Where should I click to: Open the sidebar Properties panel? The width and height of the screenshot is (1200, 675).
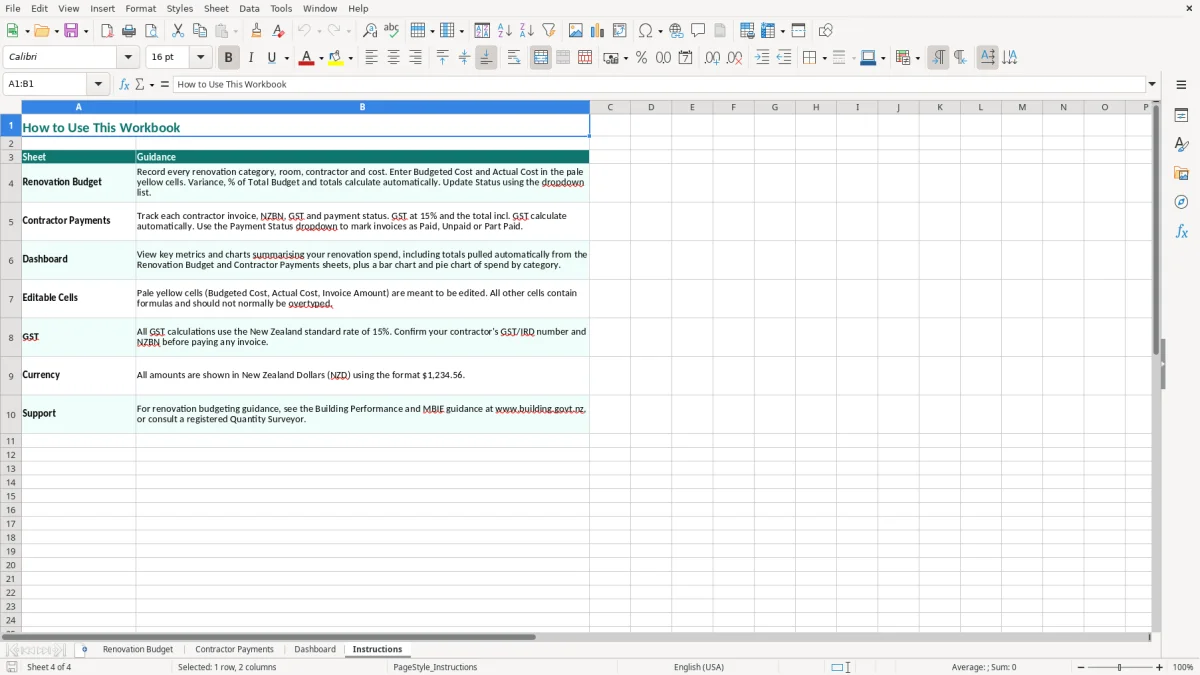point(1181,116)
